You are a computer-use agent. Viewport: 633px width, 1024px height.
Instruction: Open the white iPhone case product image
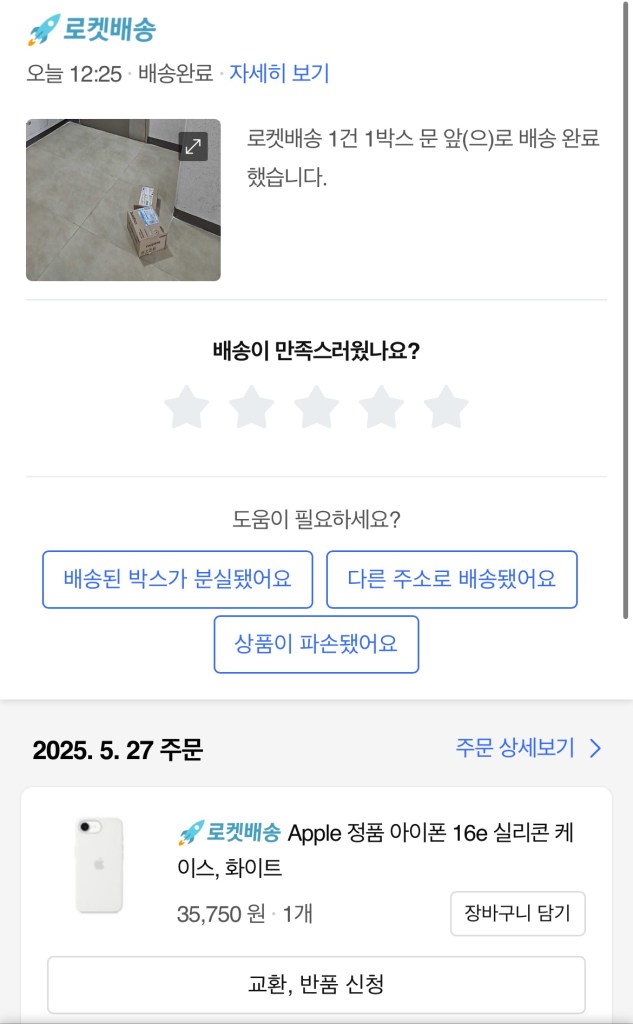(100, 865)
